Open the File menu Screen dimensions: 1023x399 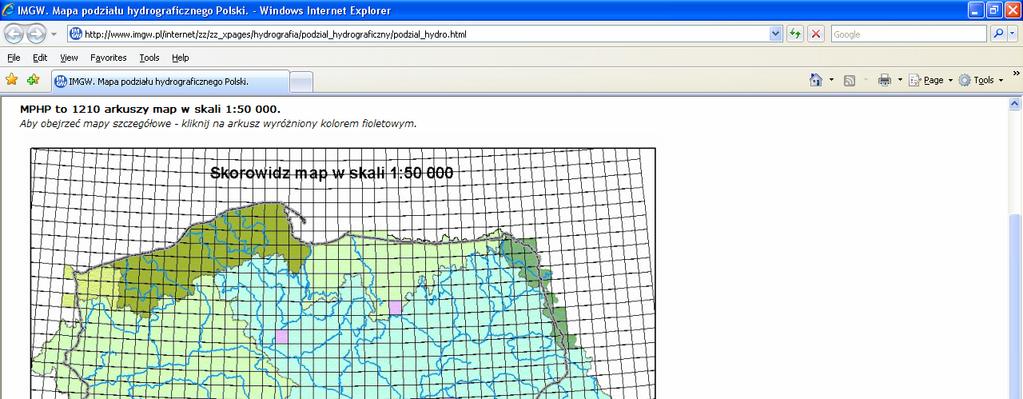click(x=14, y=58)
